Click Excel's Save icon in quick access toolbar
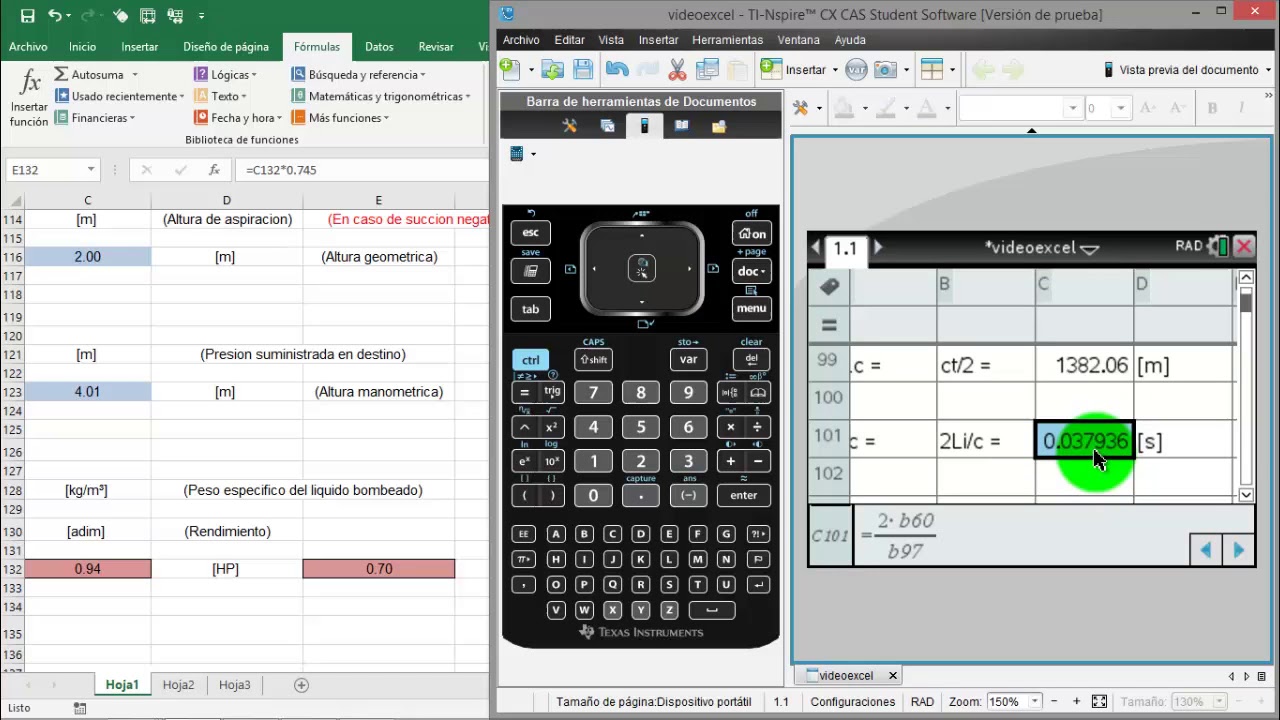Screen dimensions: 1280x720 click(x=27, y=16)
